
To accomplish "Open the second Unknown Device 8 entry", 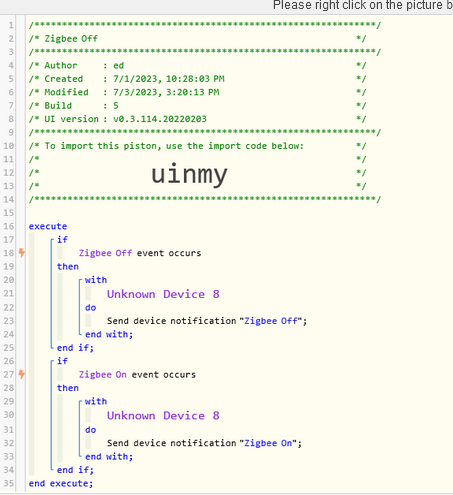I will point(163,415).
